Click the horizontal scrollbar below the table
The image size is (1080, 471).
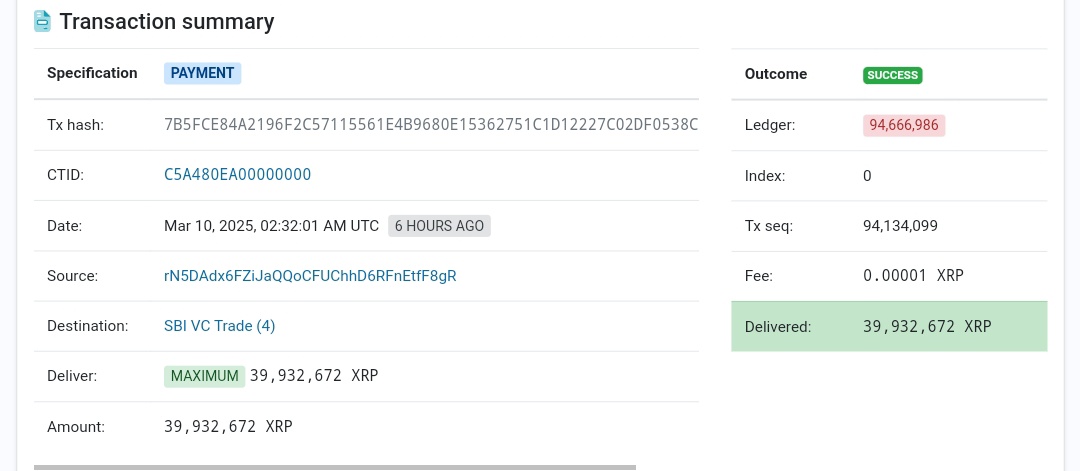tap(335, 467)
